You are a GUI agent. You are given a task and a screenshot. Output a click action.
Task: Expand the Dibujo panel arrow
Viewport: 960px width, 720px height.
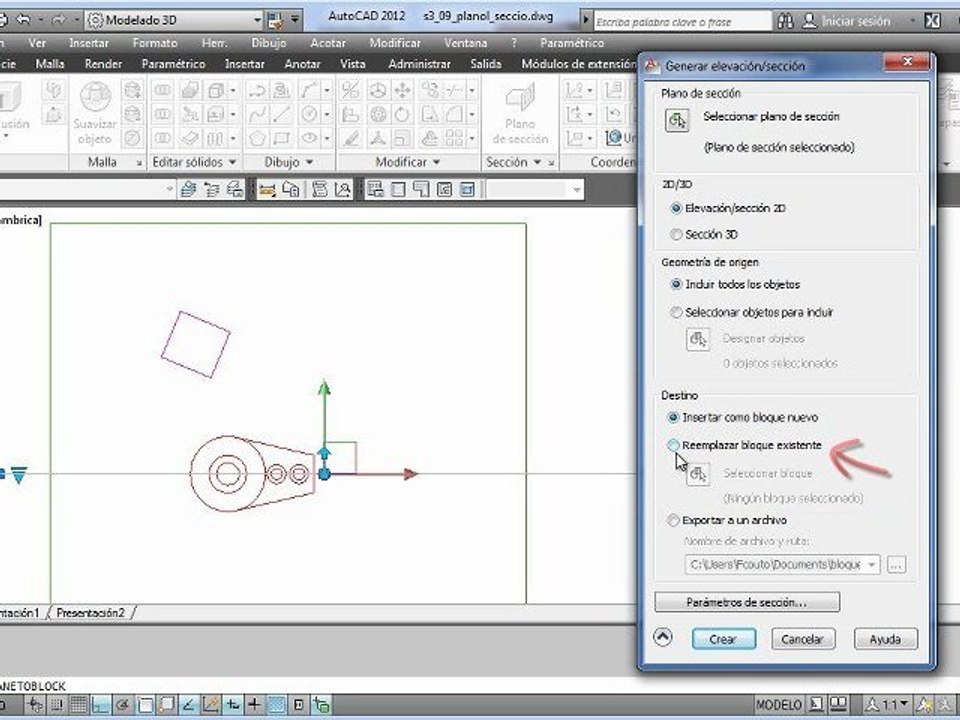(309, 162)
